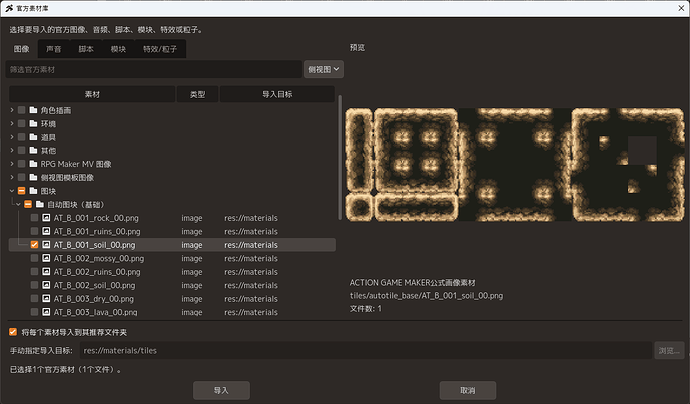Close the 官方素材库 dialog

pos(681,8)
